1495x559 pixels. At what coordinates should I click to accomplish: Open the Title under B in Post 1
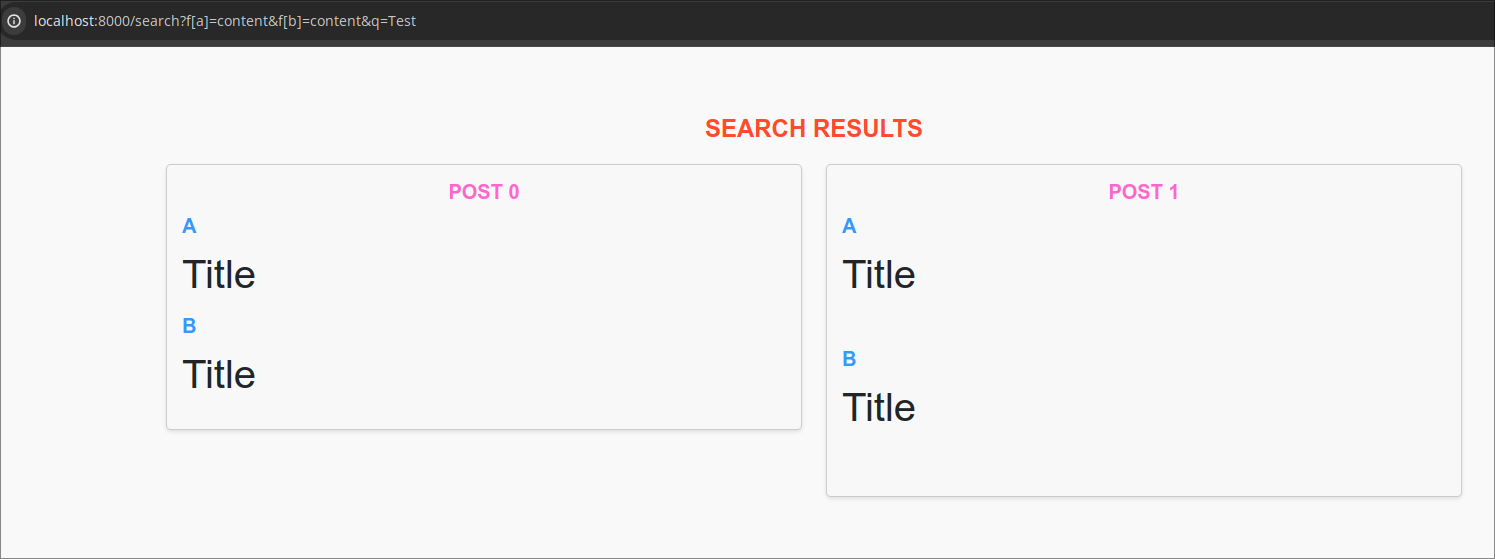(x=879, y=407)
